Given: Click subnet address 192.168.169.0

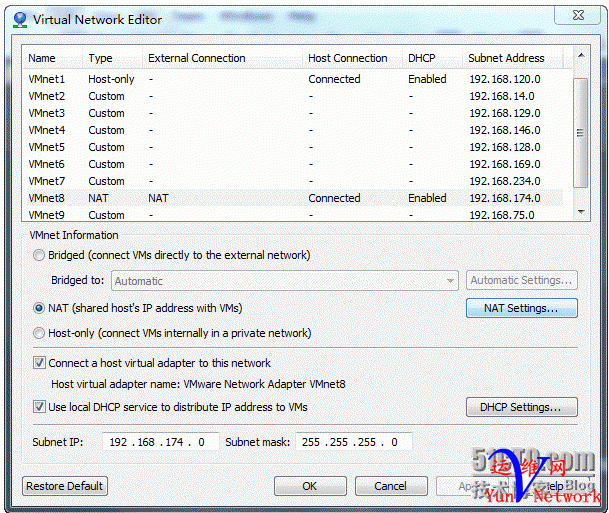Looking at the screenshot, I should pos(505,164).
